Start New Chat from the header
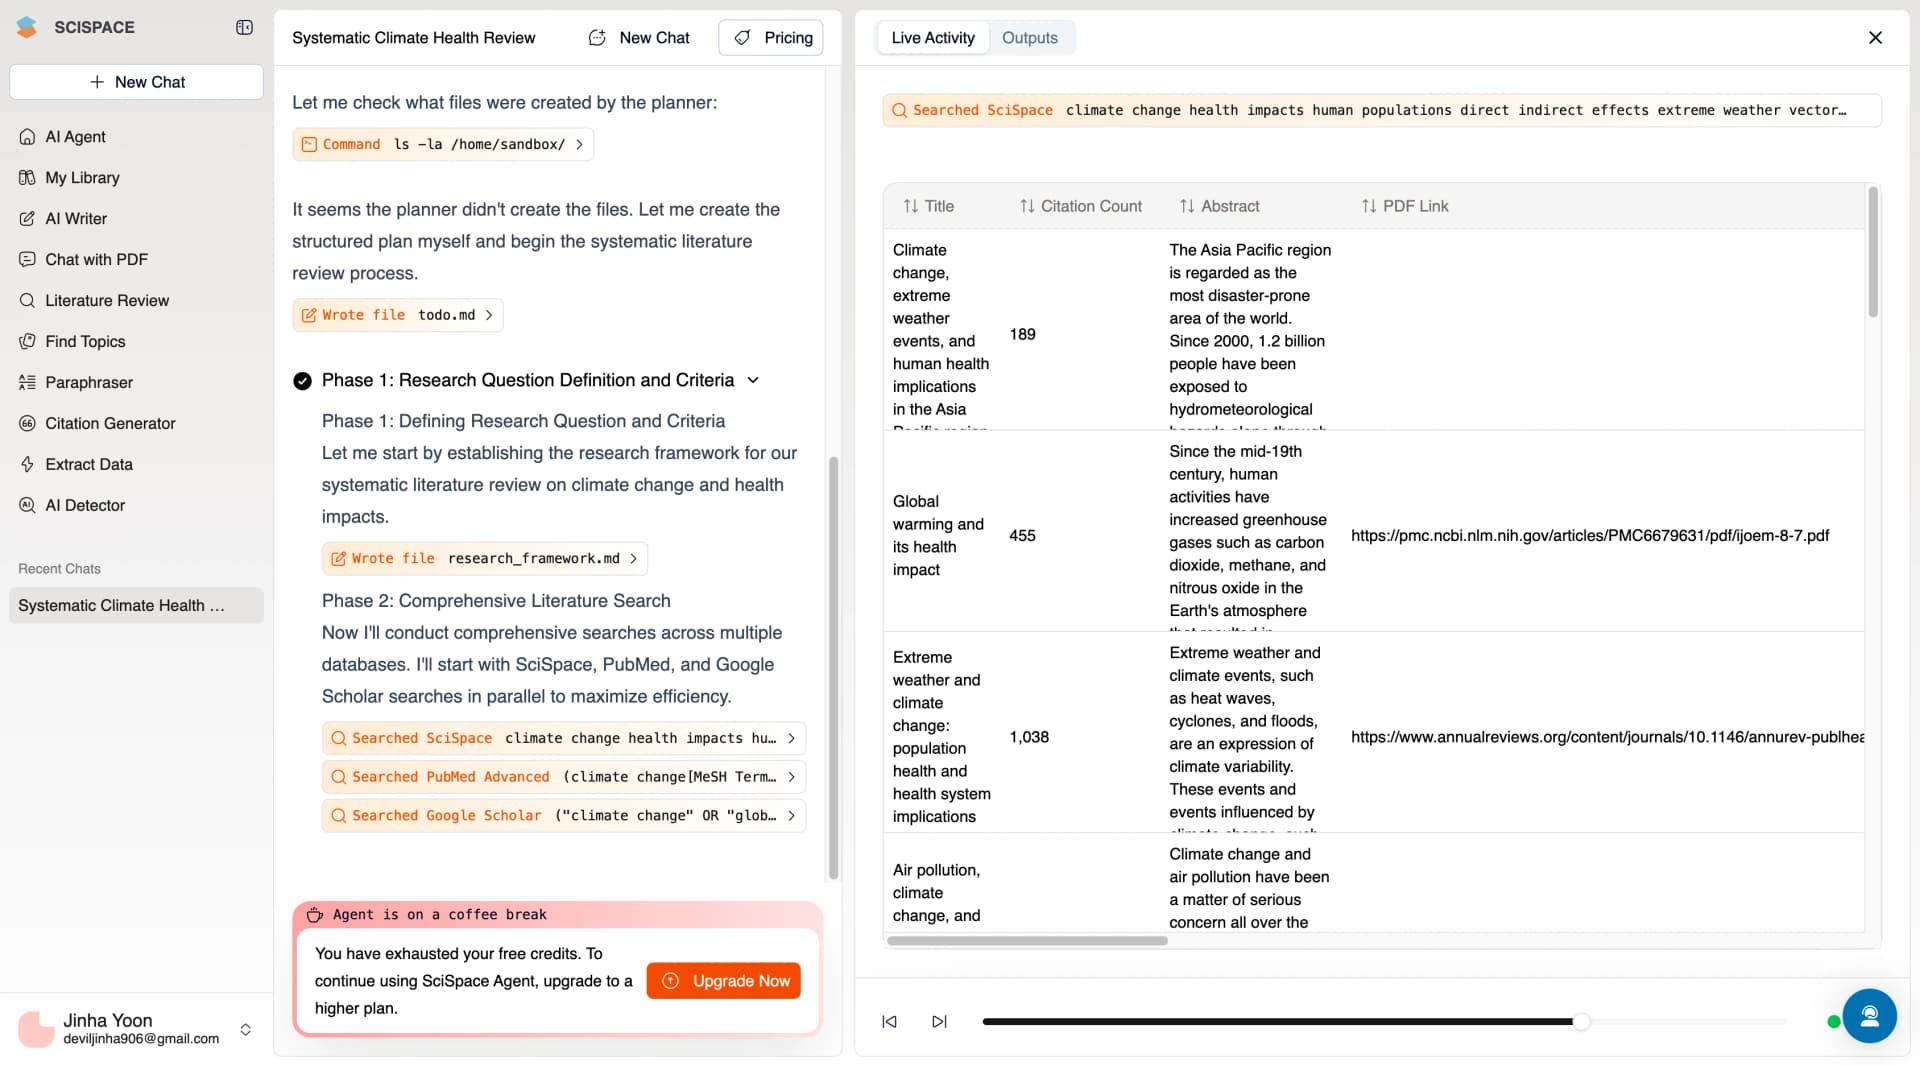The width and height of the screenshot is (1920, 1066). [x=641, y=38]
